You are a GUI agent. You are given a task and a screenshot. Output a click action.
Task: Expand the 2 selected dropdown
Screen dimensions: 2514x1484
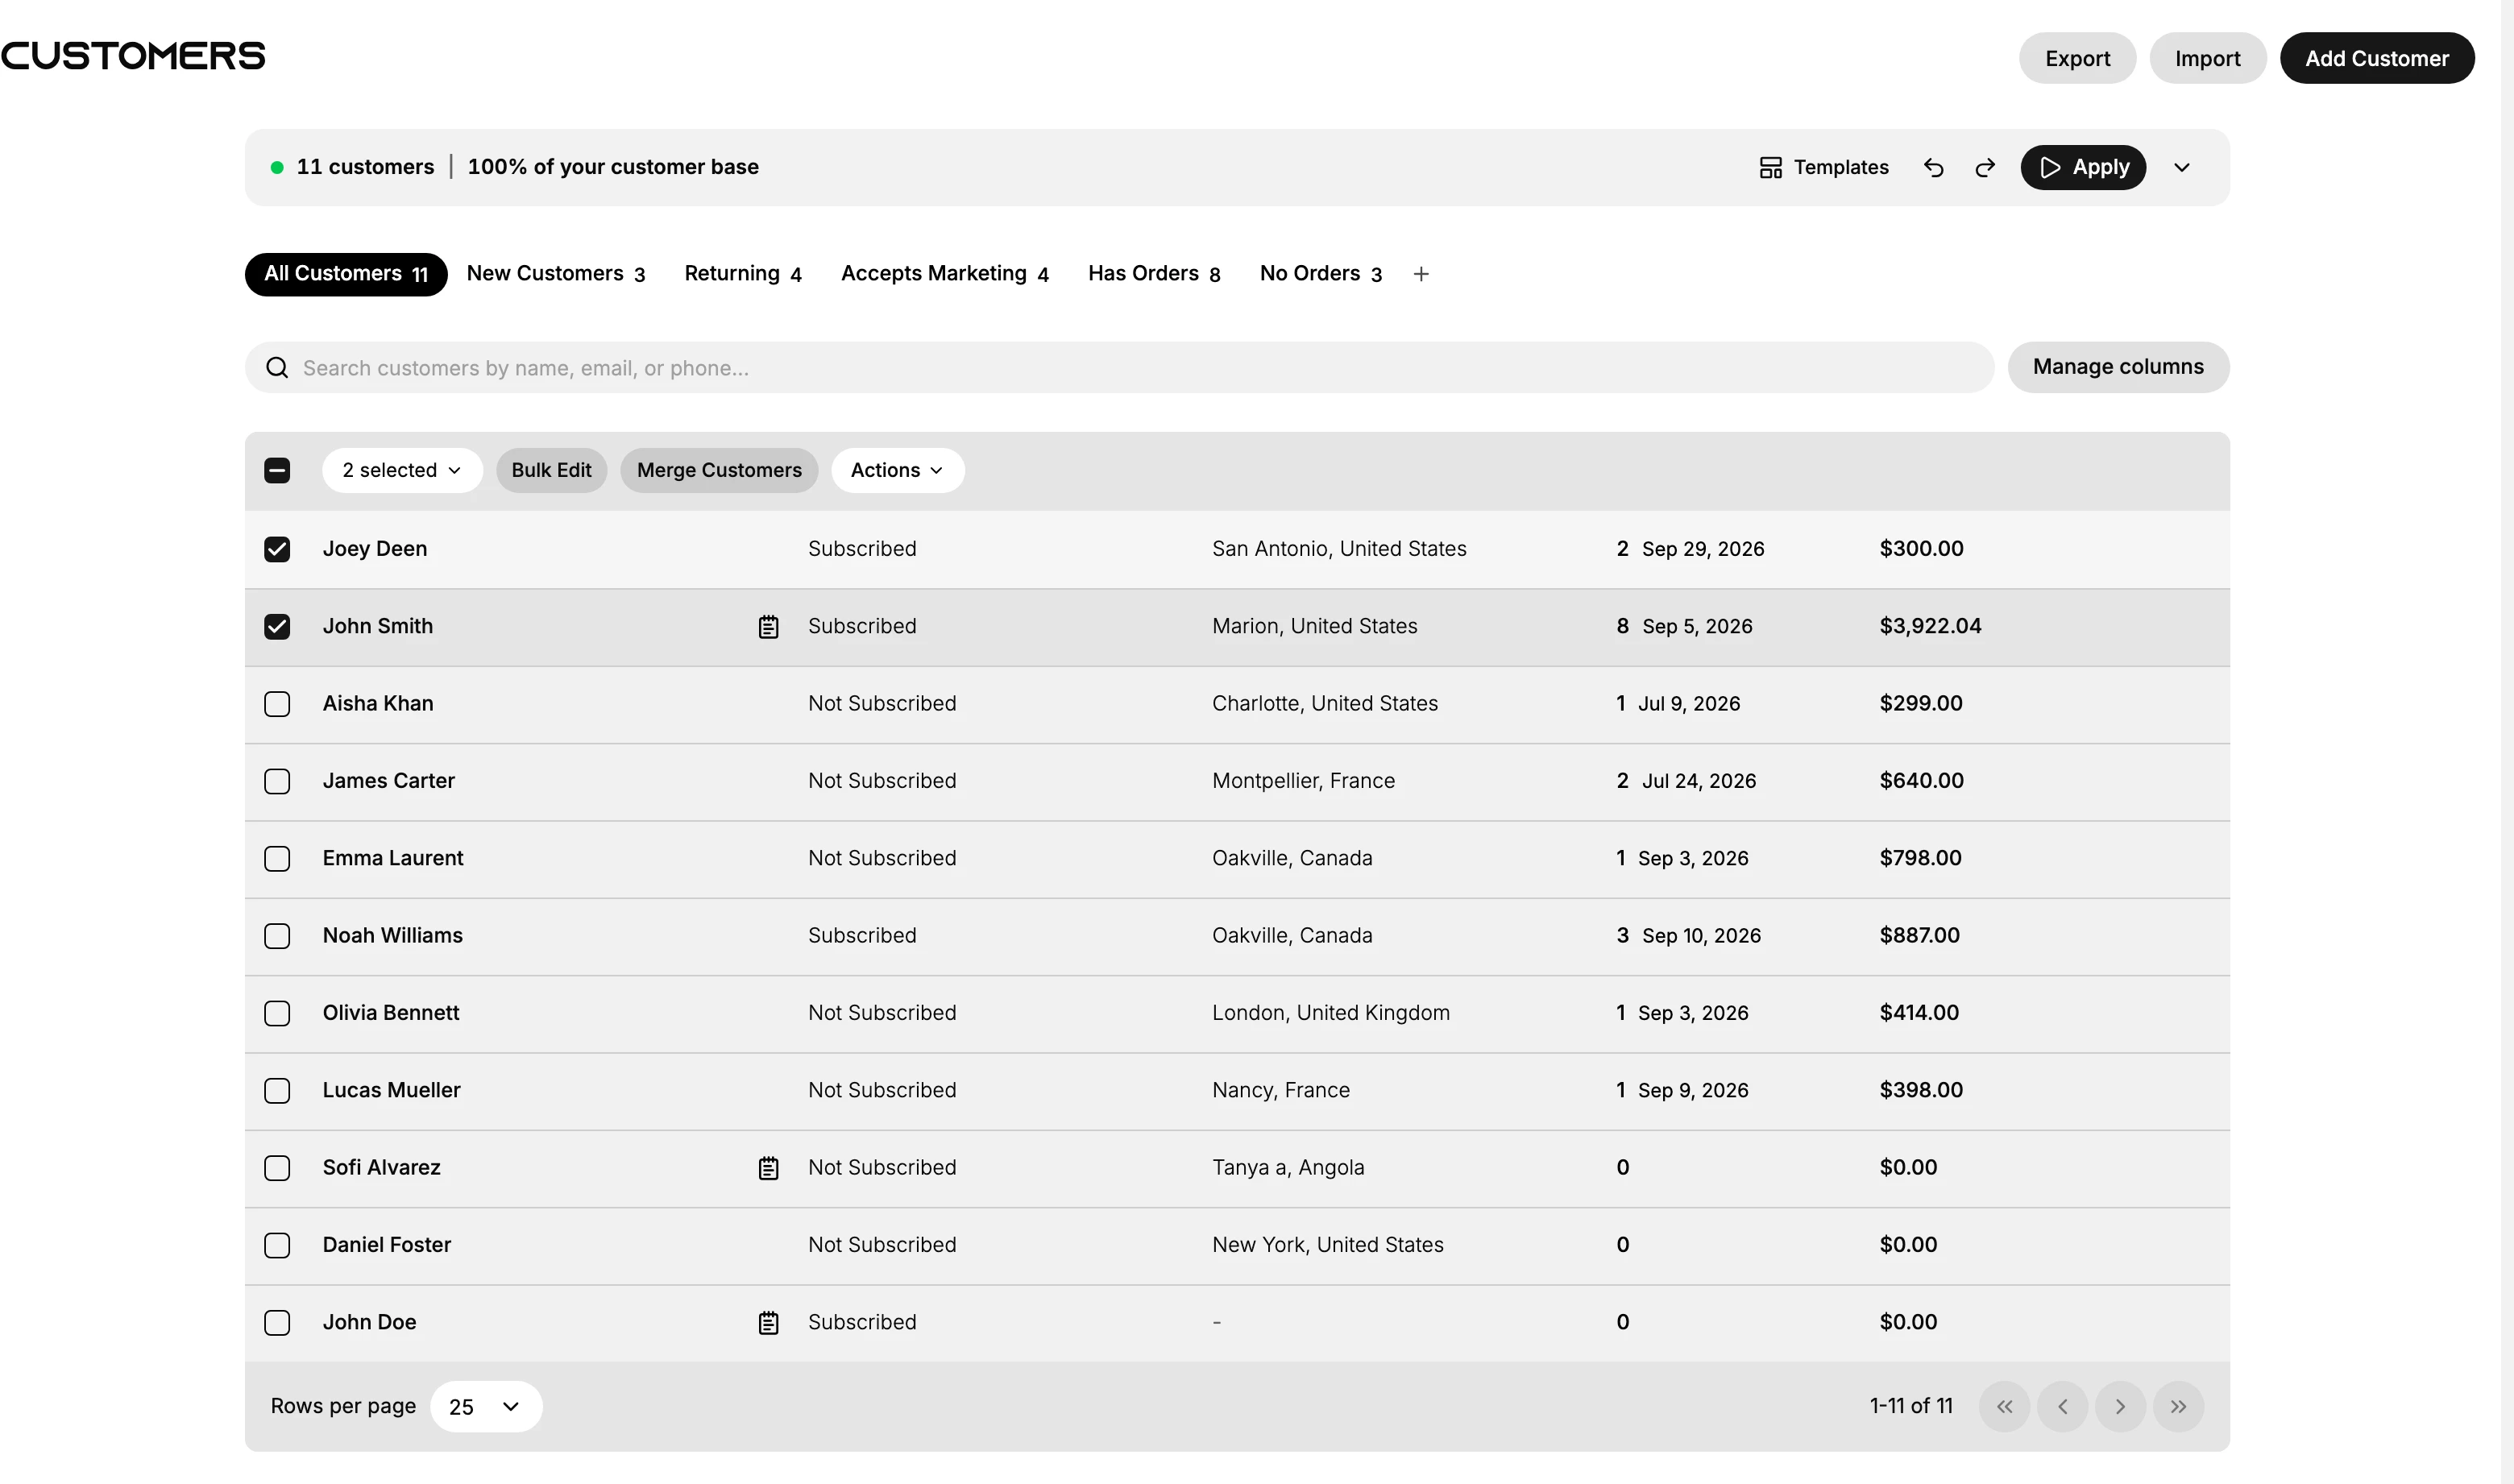click(402, 471)
